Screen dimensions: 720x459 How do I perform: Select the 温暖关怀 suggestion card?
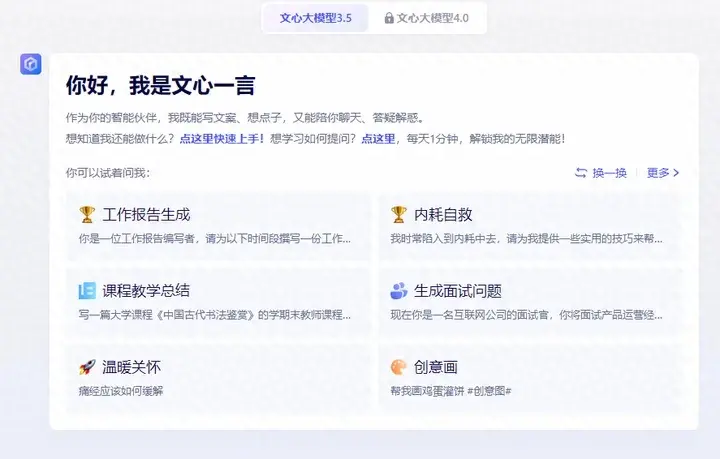218,378
